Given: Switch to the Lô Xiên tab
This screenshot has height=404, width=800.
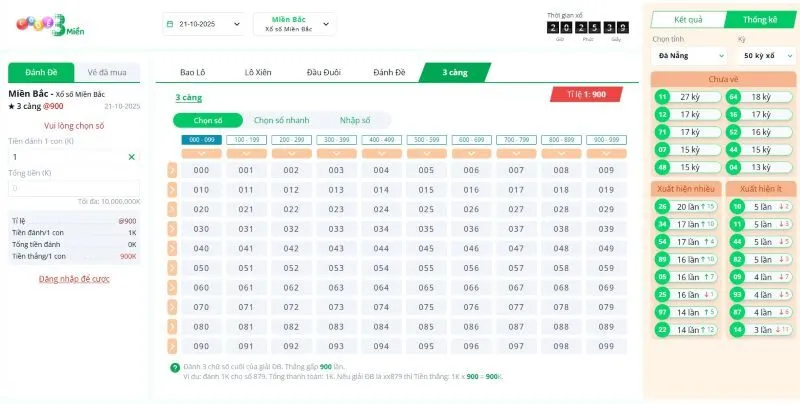Looking at the screenshot, I should pyautogui.click(x=258, y=72).
